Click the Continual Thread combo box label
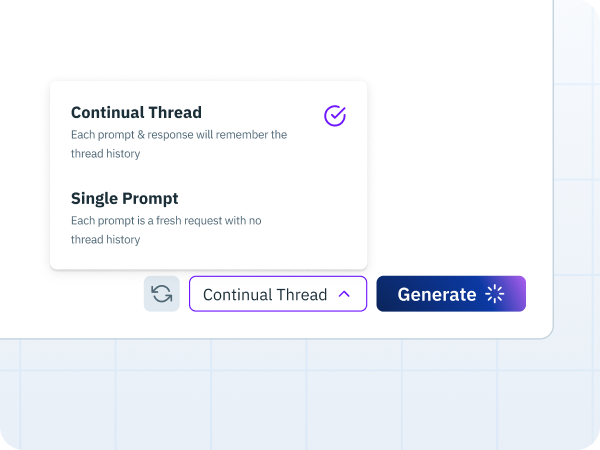The image size is (600, 450). click(265, 295)
